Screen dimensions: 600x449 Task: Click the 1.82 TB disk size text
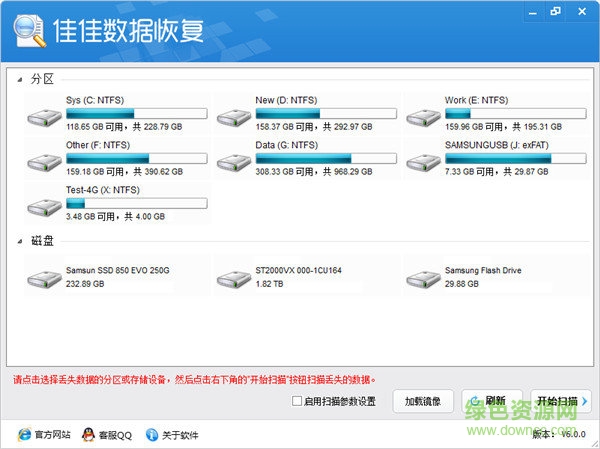269,284
